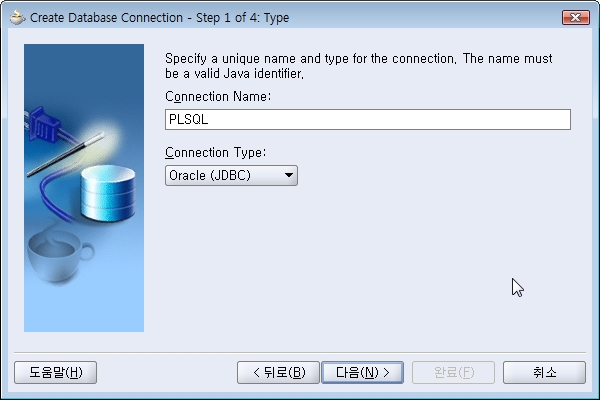600x400 pixels.
Task: Click into the Connection Name field containing PLSQL
Action: 368,119
